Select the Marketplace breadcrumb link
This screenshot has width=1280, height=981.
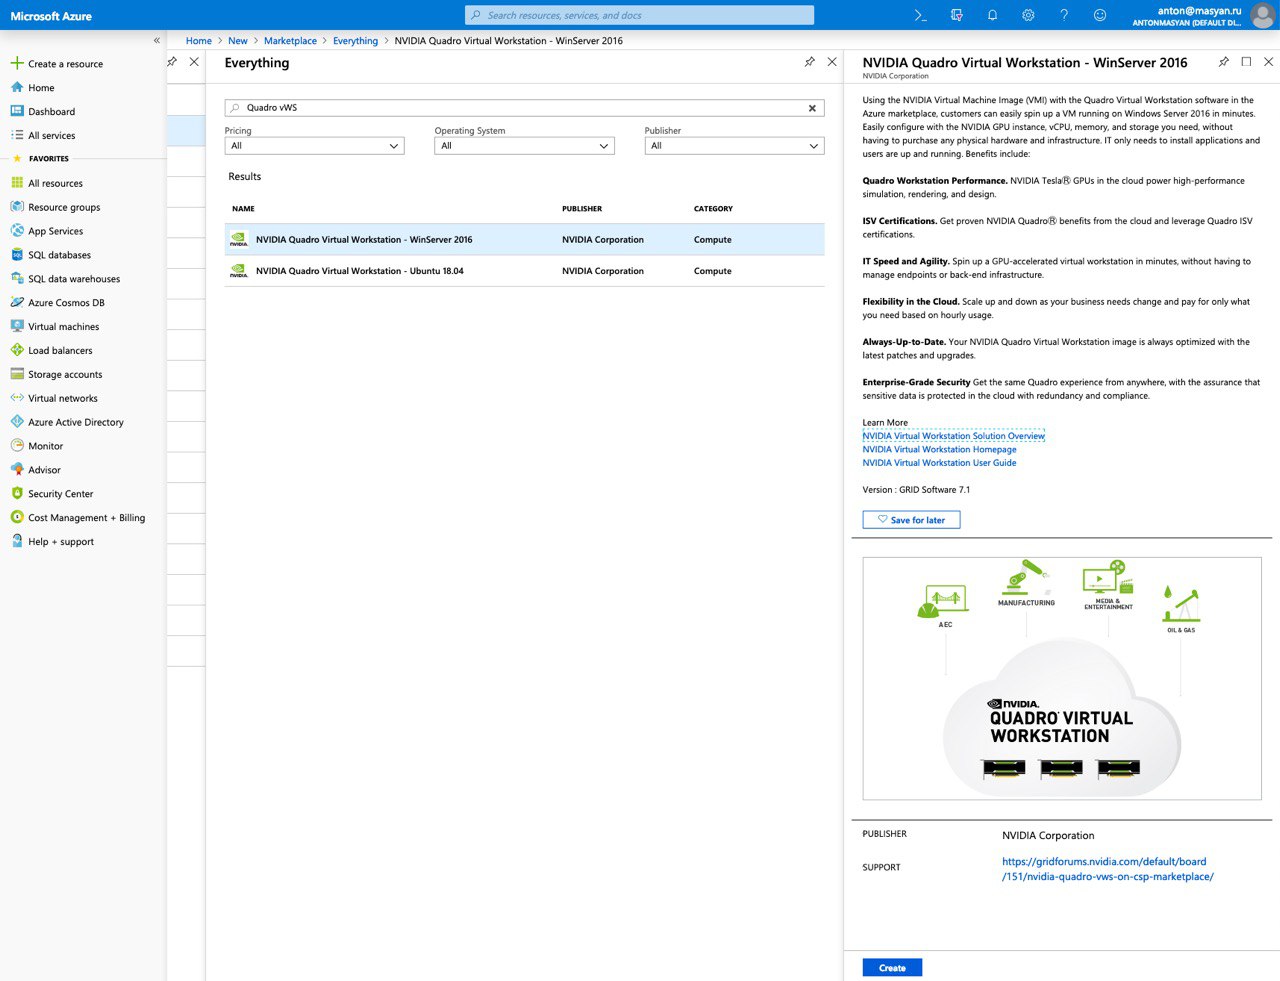point(290,41)
